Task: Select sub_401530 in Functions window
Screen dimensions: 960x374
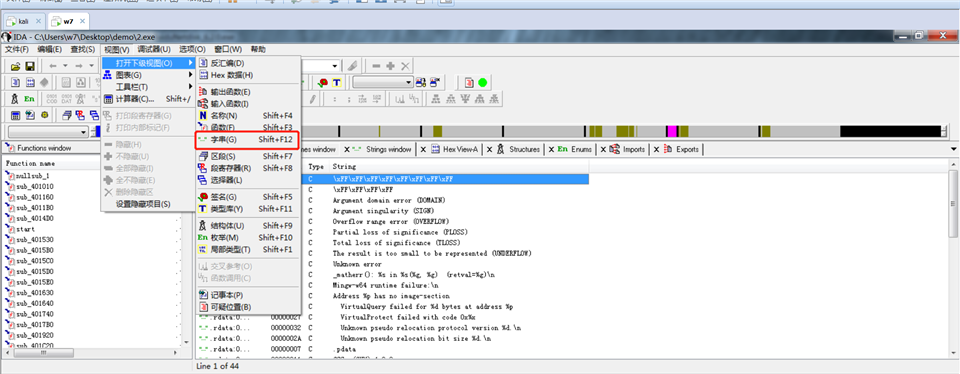Action: 34,239
